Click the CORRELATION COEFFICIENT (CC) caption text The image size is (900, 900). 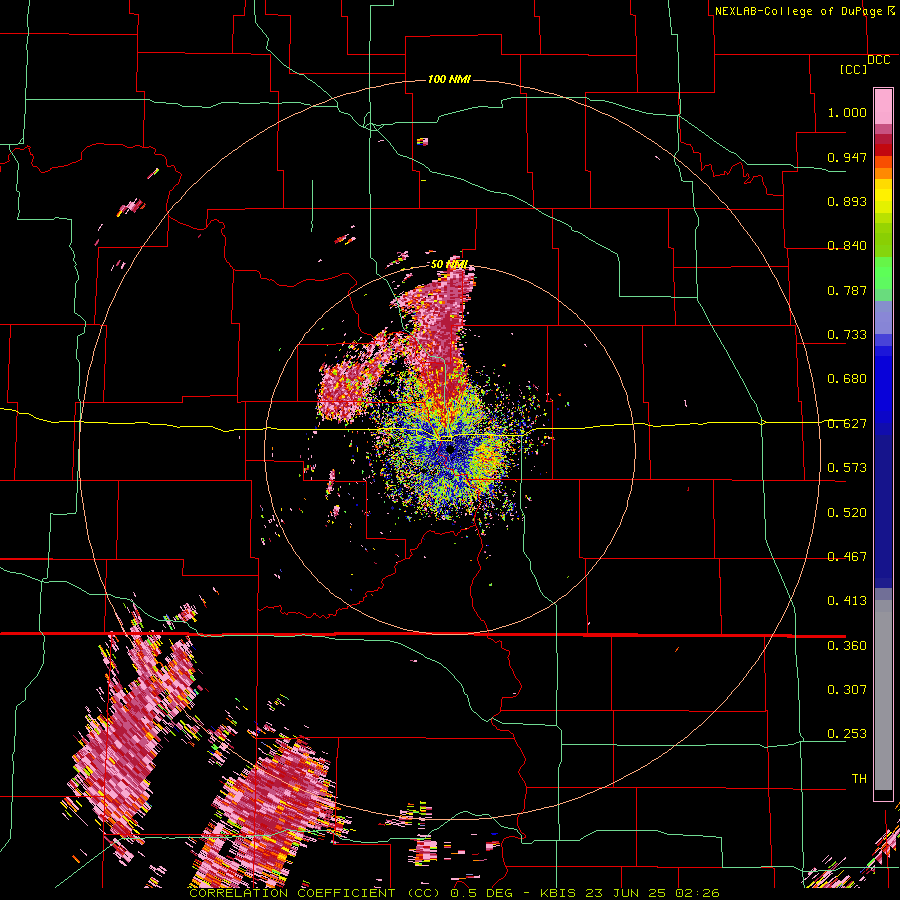tap(316, 893)
